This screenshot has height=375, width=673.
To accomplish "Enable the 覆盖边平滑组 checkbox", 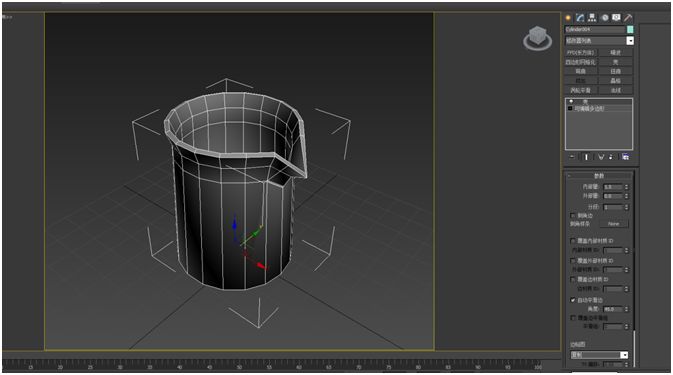I will pyautogui.click(x=573, y=318).
